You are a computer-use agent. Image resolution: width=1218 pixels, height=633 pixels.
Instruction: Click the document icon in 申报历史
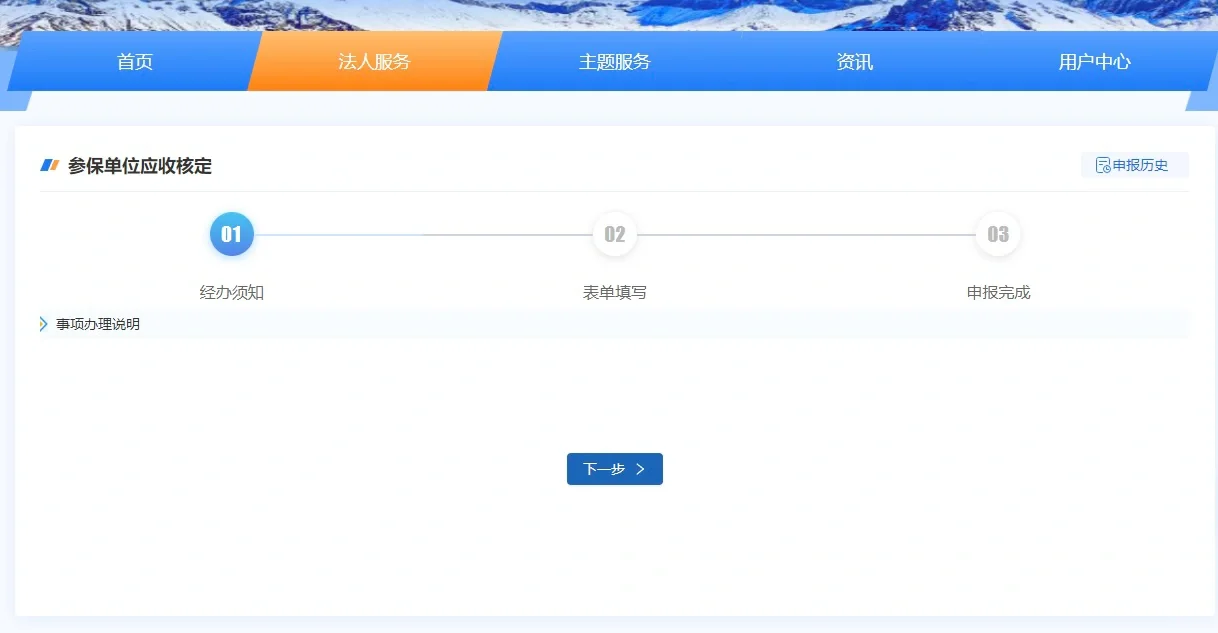click(1103, 166)
